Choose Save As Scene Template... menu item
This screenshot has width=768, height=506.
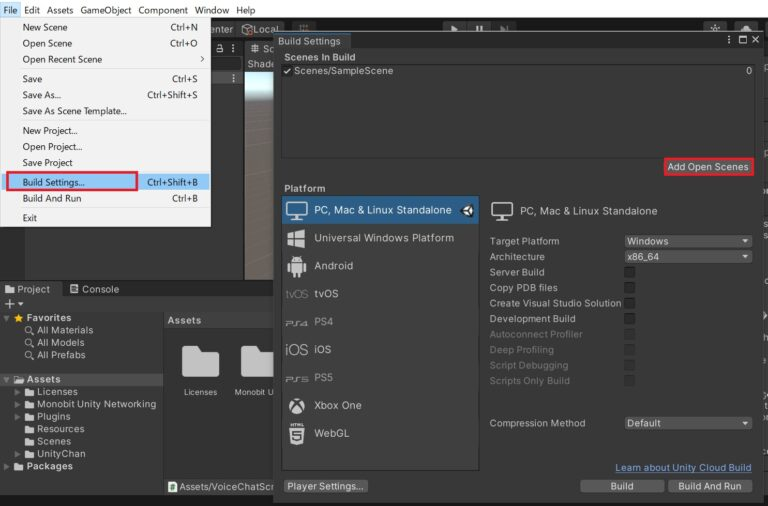click(106, 111)
